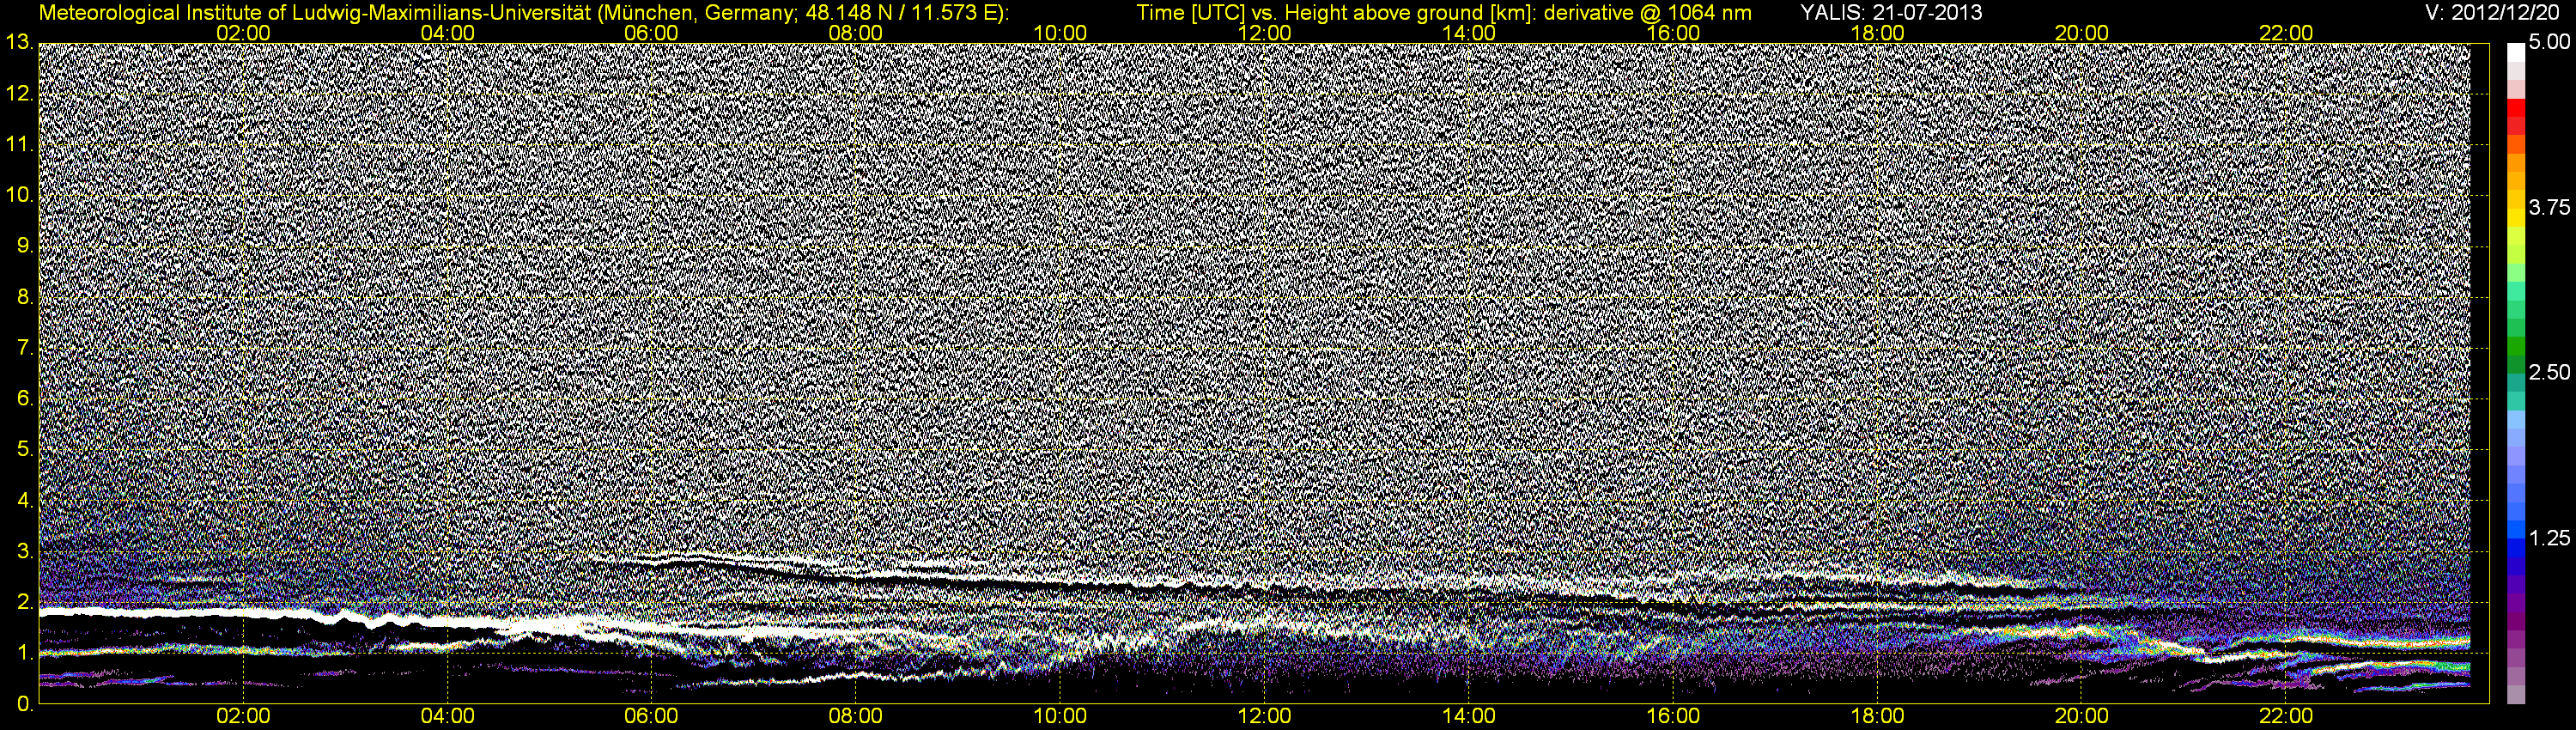Click the 22:00 label on the bottom time axis

tap(2286, 716)
